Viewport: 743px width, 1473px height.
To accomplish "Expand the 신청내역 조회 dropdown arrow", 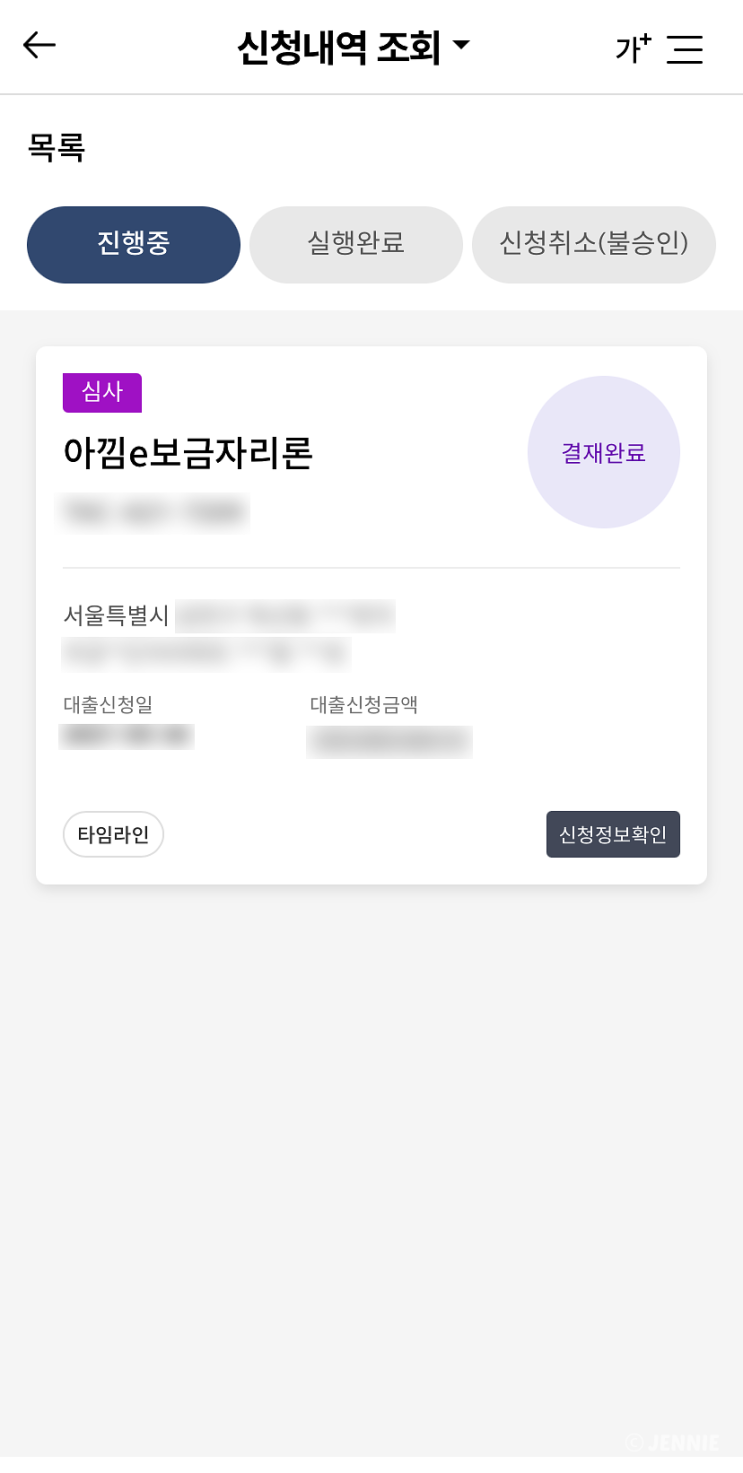I will [461, 45].
